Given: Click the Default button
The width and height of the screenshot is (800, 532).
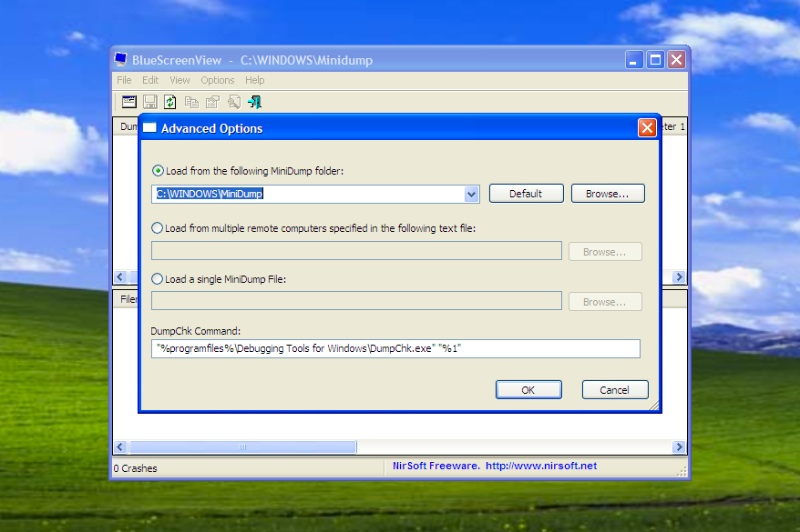Looking at the screenshot, I should 525,194.
